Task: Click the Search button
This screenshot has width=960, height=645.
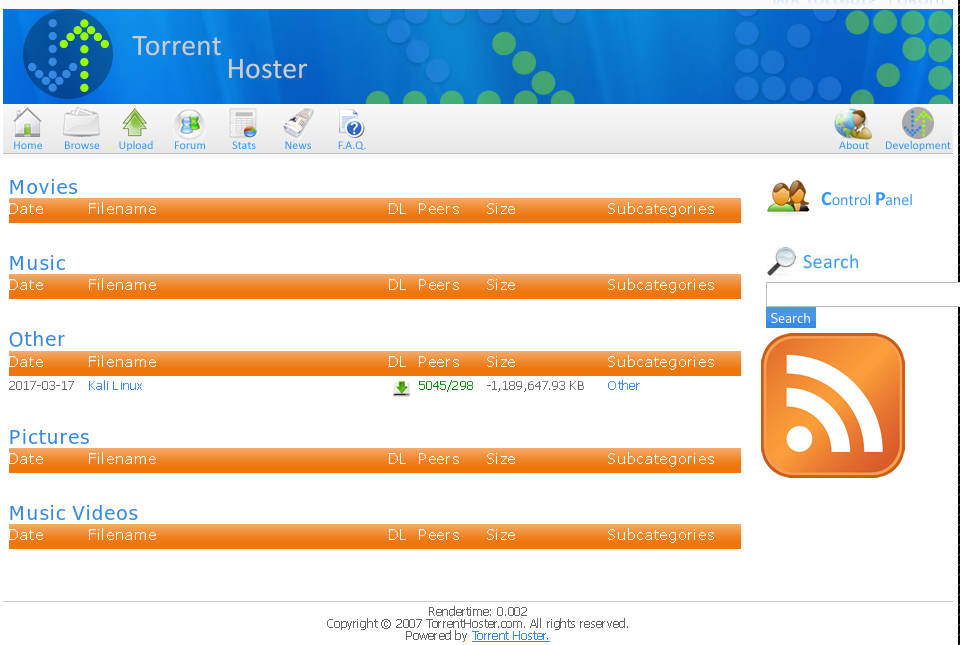Action: click(x=790, y=318)
